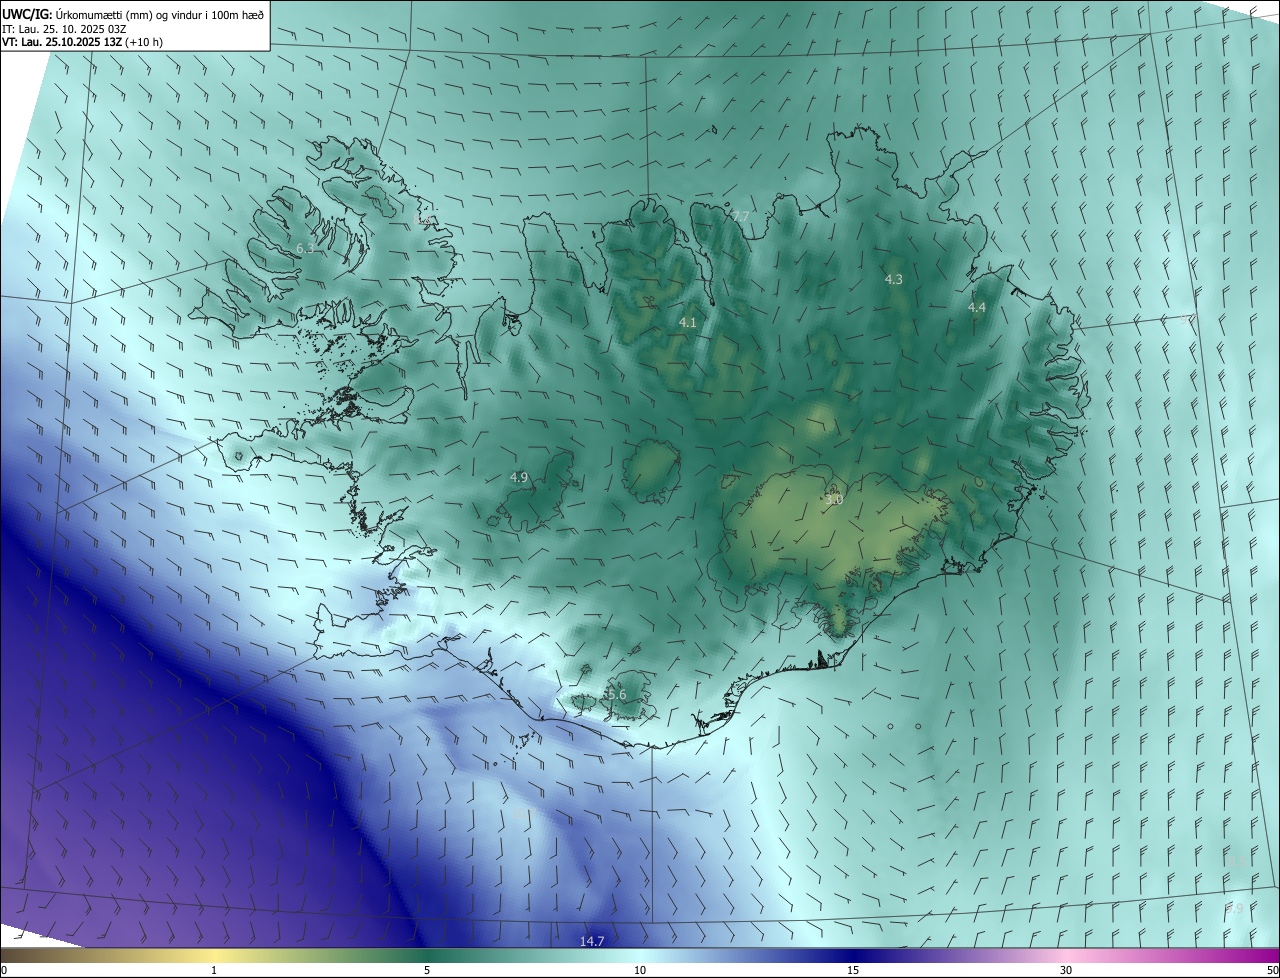Click the color scale tick labeled 30
Image resolution: width=1280 pixels, height=978 pixels.
[1066, 970]
